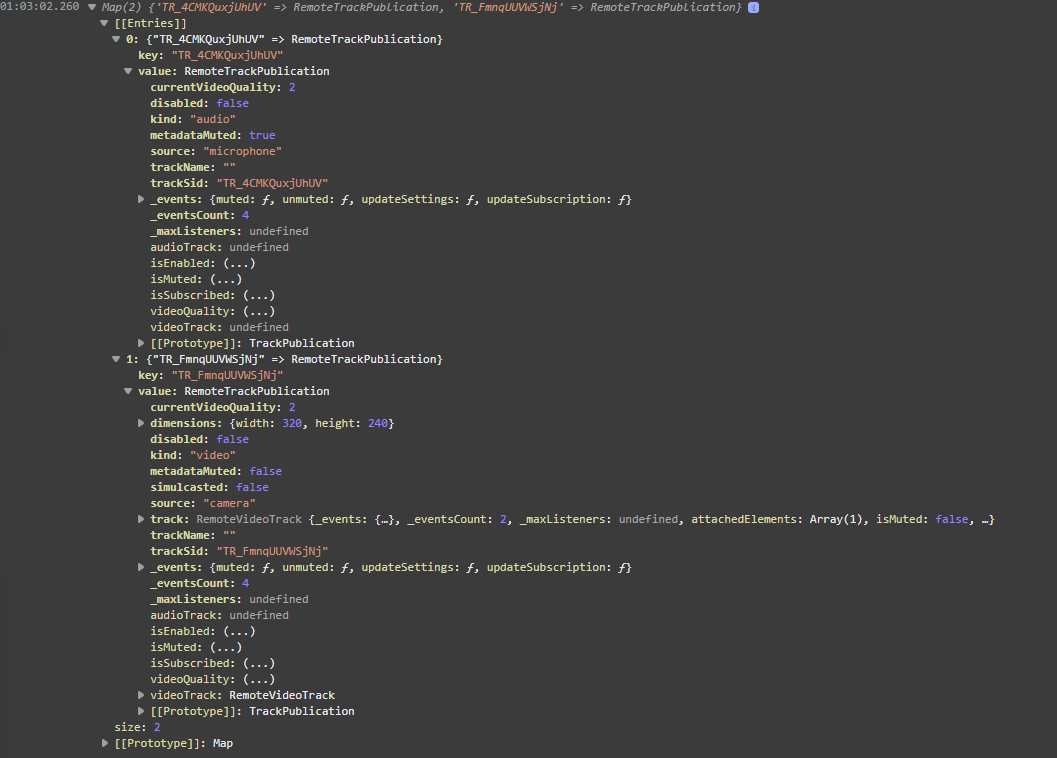
Task: Expand the videoTrack RemoteVideoTrack under entry 1
Action: pyautogui.click(x=140, y=695)
